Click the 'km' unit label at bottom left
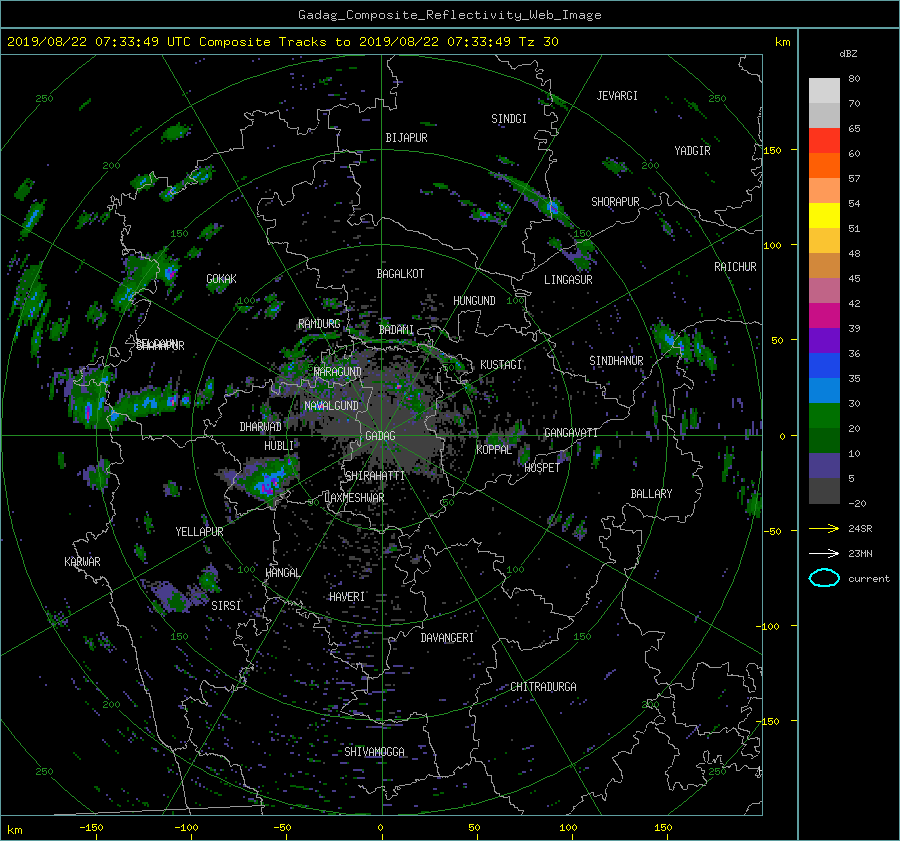The image size is (900, 841). click(15, 830)
